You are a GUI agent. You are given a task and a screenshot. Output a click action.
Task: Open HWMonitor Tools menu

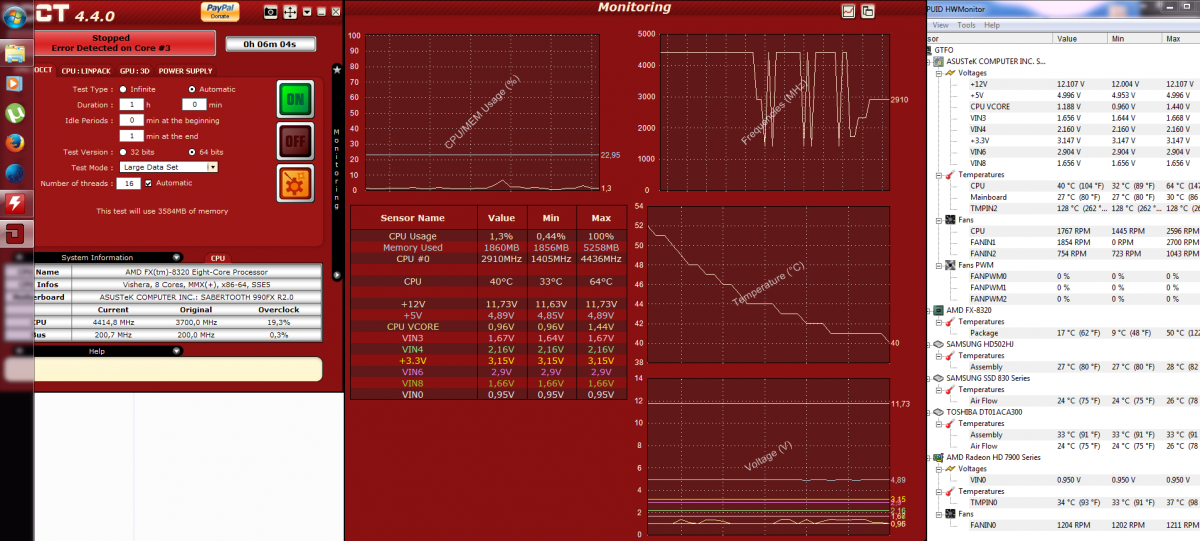tap(966, 25)
